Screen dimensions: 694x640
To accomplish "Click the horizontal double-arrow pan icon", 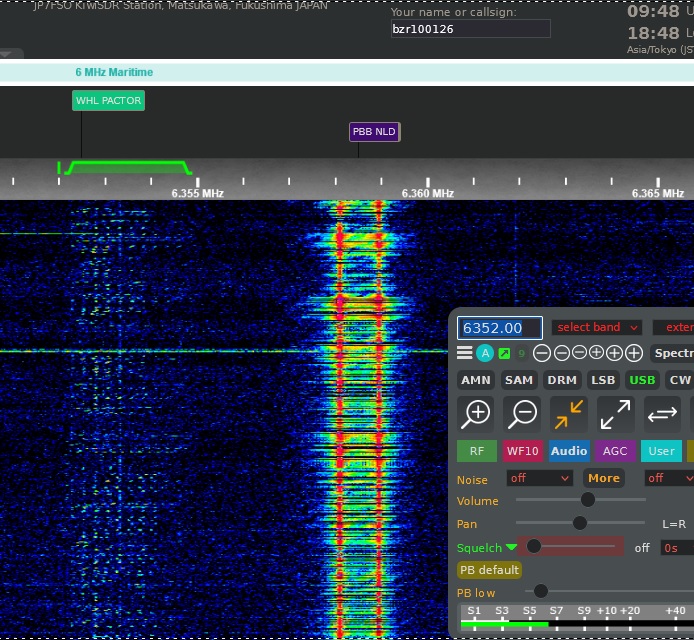I will [662, 413].
